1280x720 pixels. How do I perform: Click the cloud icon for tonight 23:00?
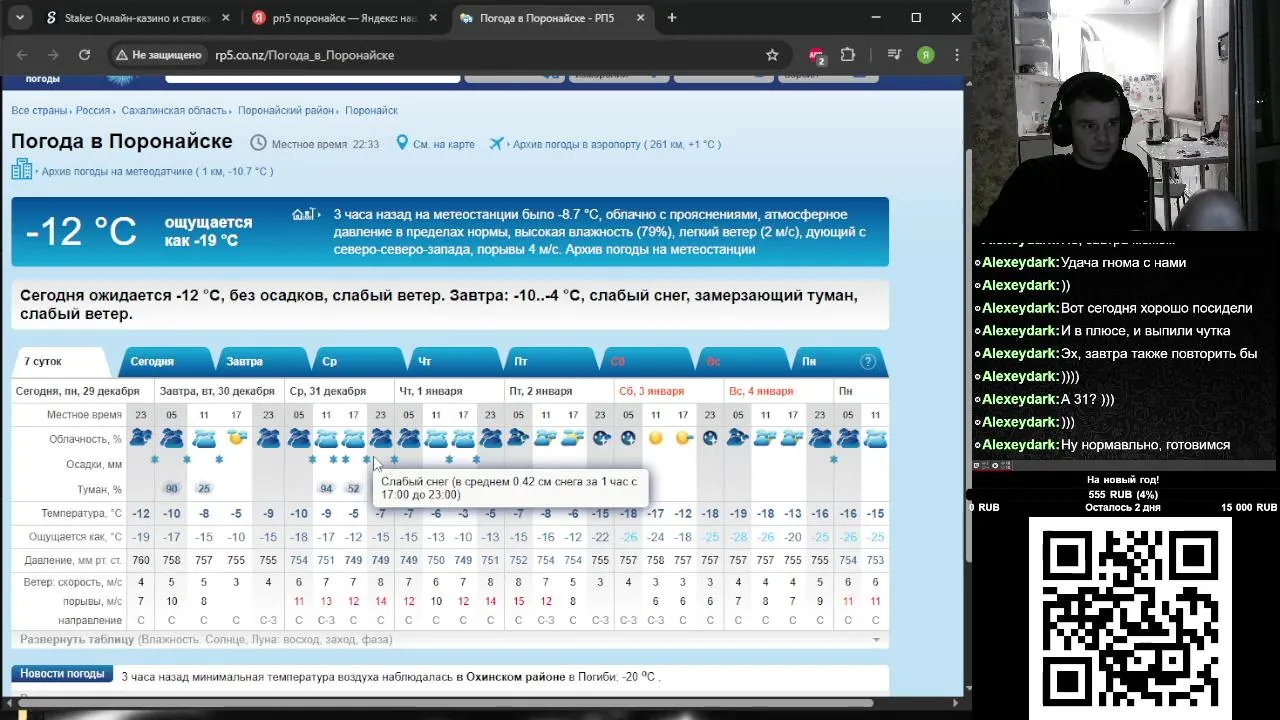[x=141, y=438]
